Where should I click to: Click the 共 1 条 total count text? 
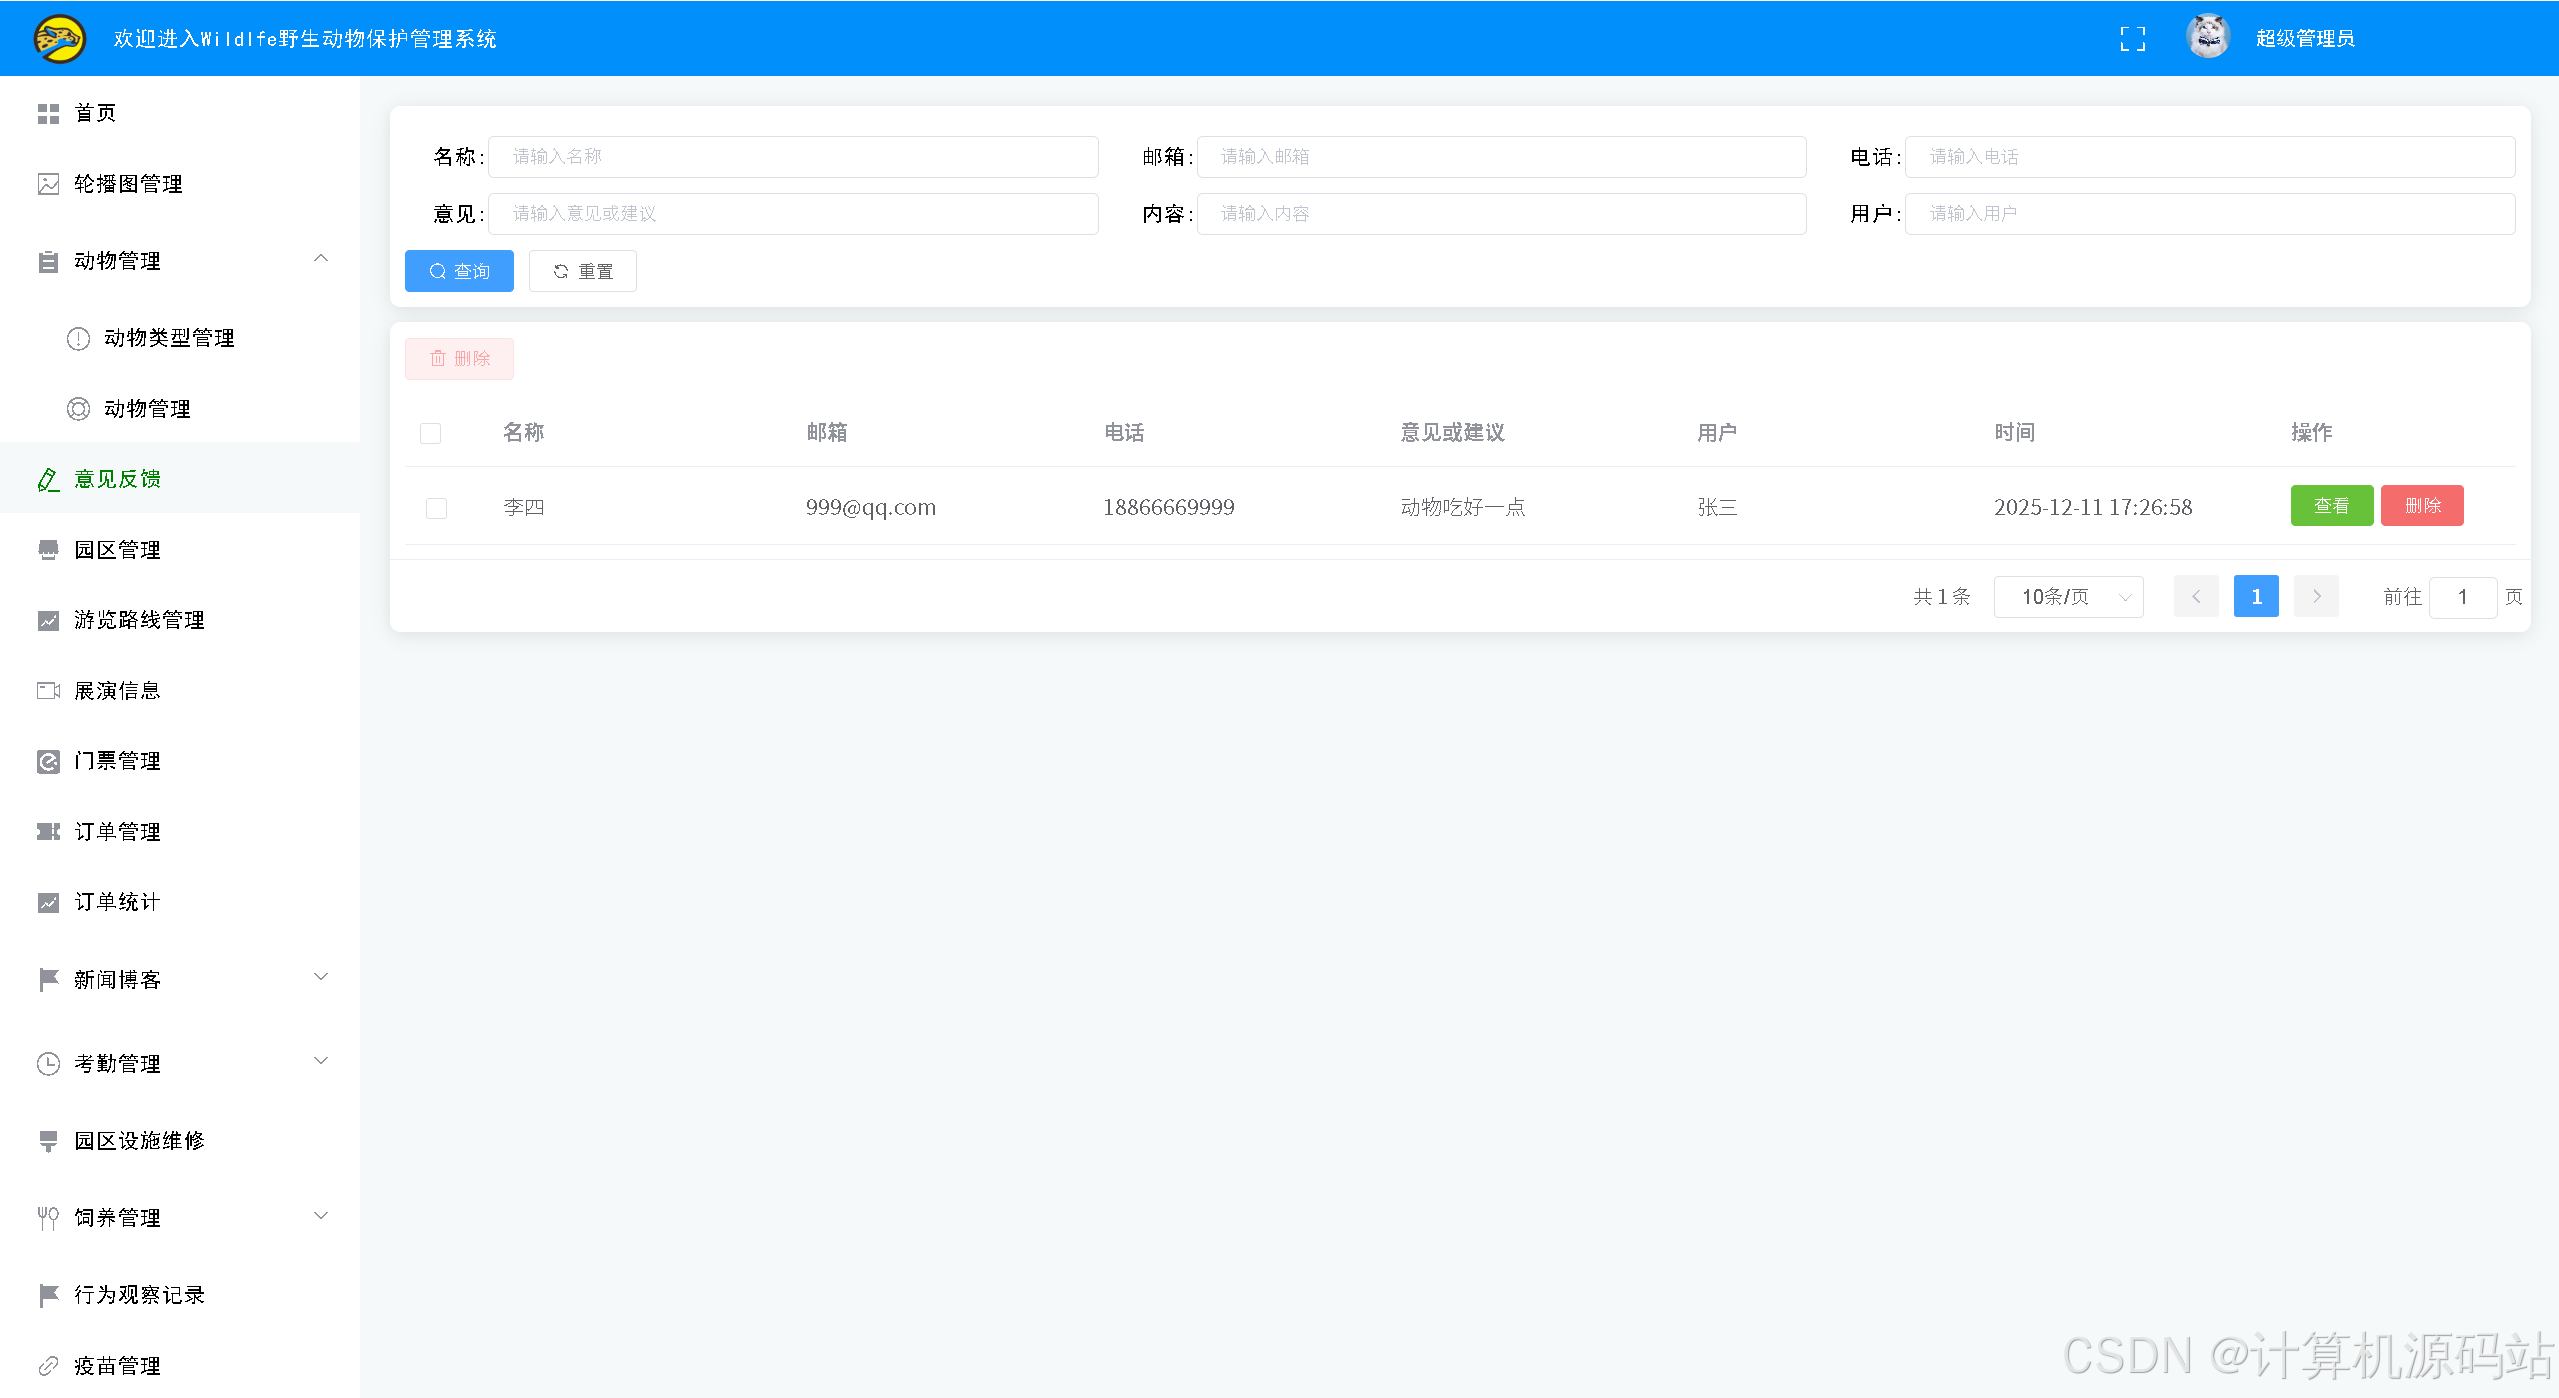(x=1941, y=597)
